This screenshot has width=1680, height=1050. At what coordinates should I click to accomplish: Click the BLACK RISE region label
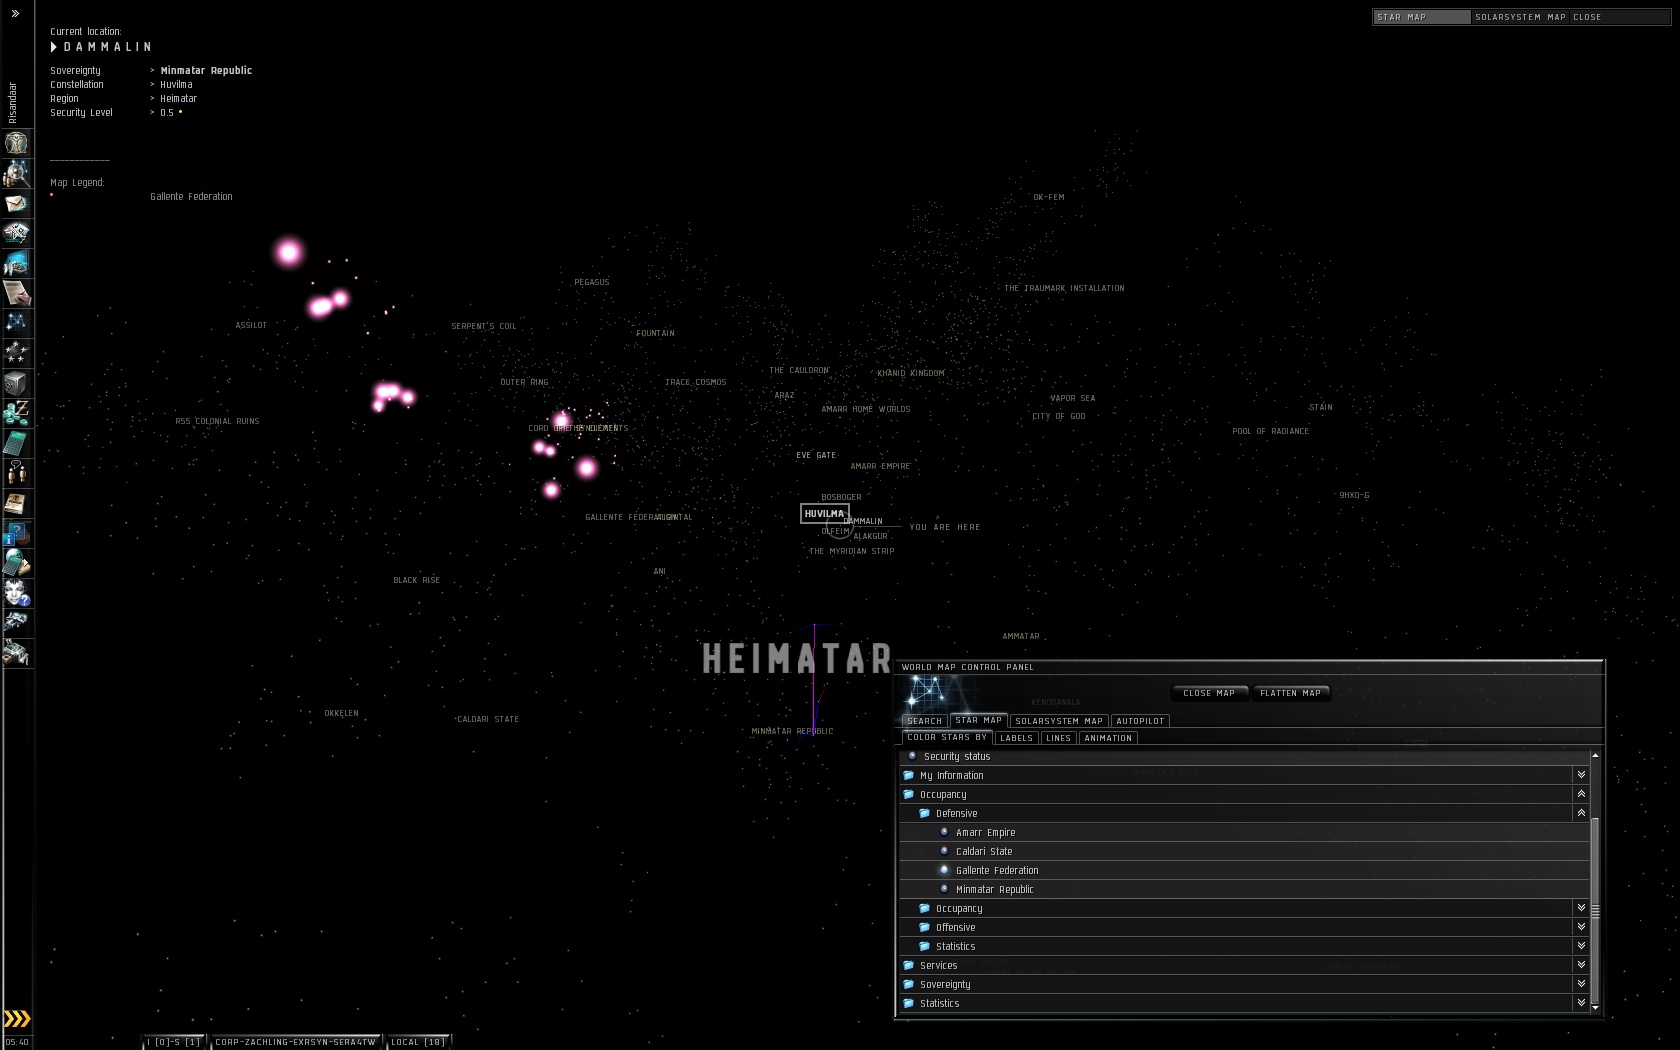(x=416, y=580)
